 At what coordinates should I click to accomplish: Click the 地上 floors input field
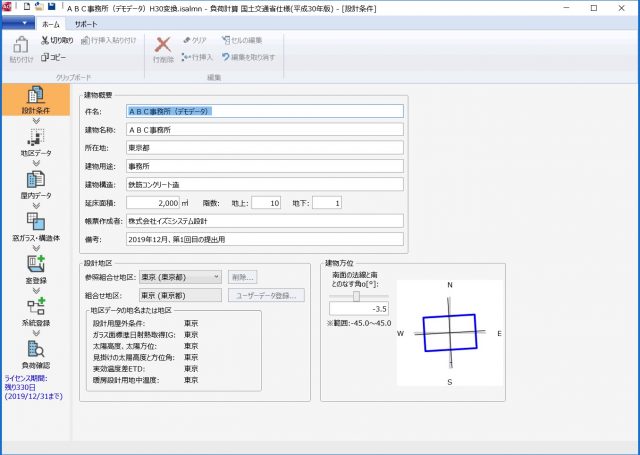tap(266, 203)
